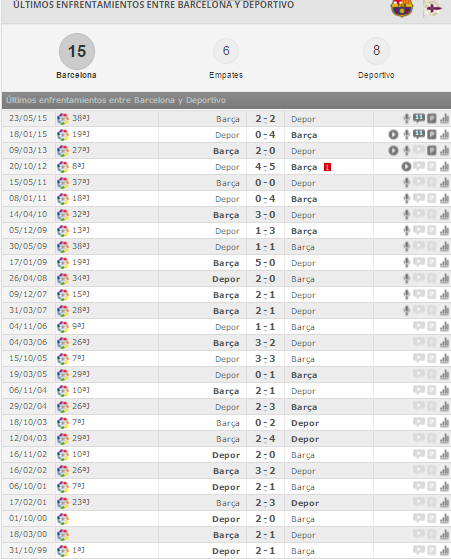451x559 pixels.
Task: Open audio microphone icon for 23/05/15 match
Action: click(406, 118)
